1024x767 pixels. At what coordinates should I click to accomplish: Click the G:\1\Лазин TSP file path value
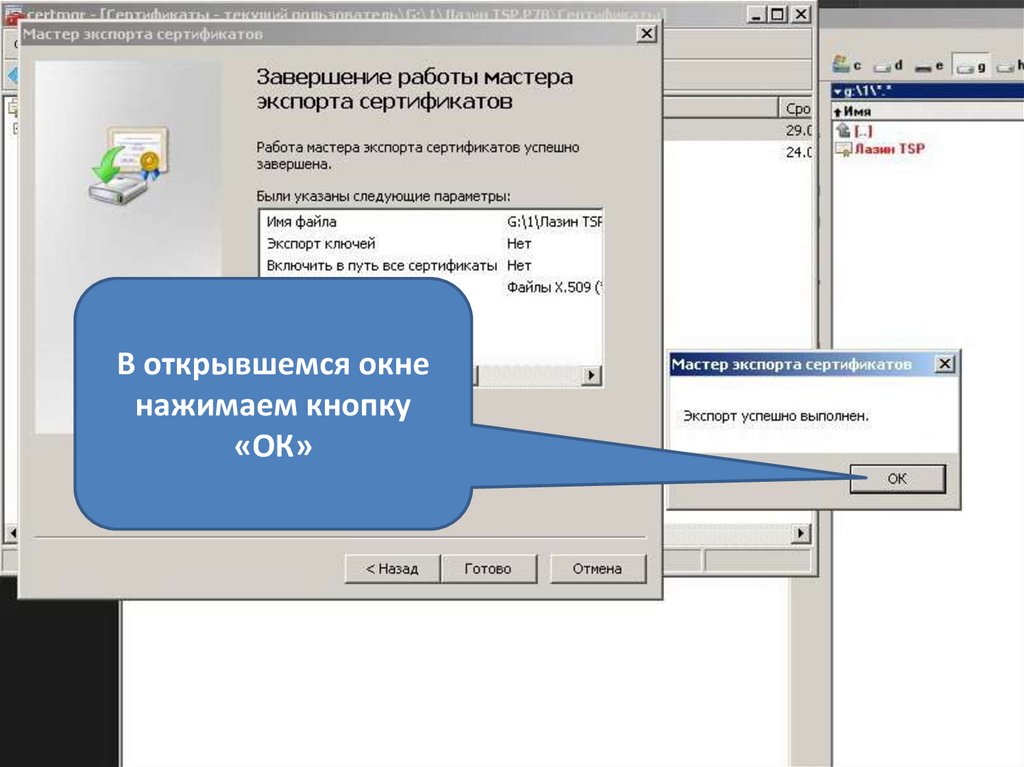tap(554, 221)
